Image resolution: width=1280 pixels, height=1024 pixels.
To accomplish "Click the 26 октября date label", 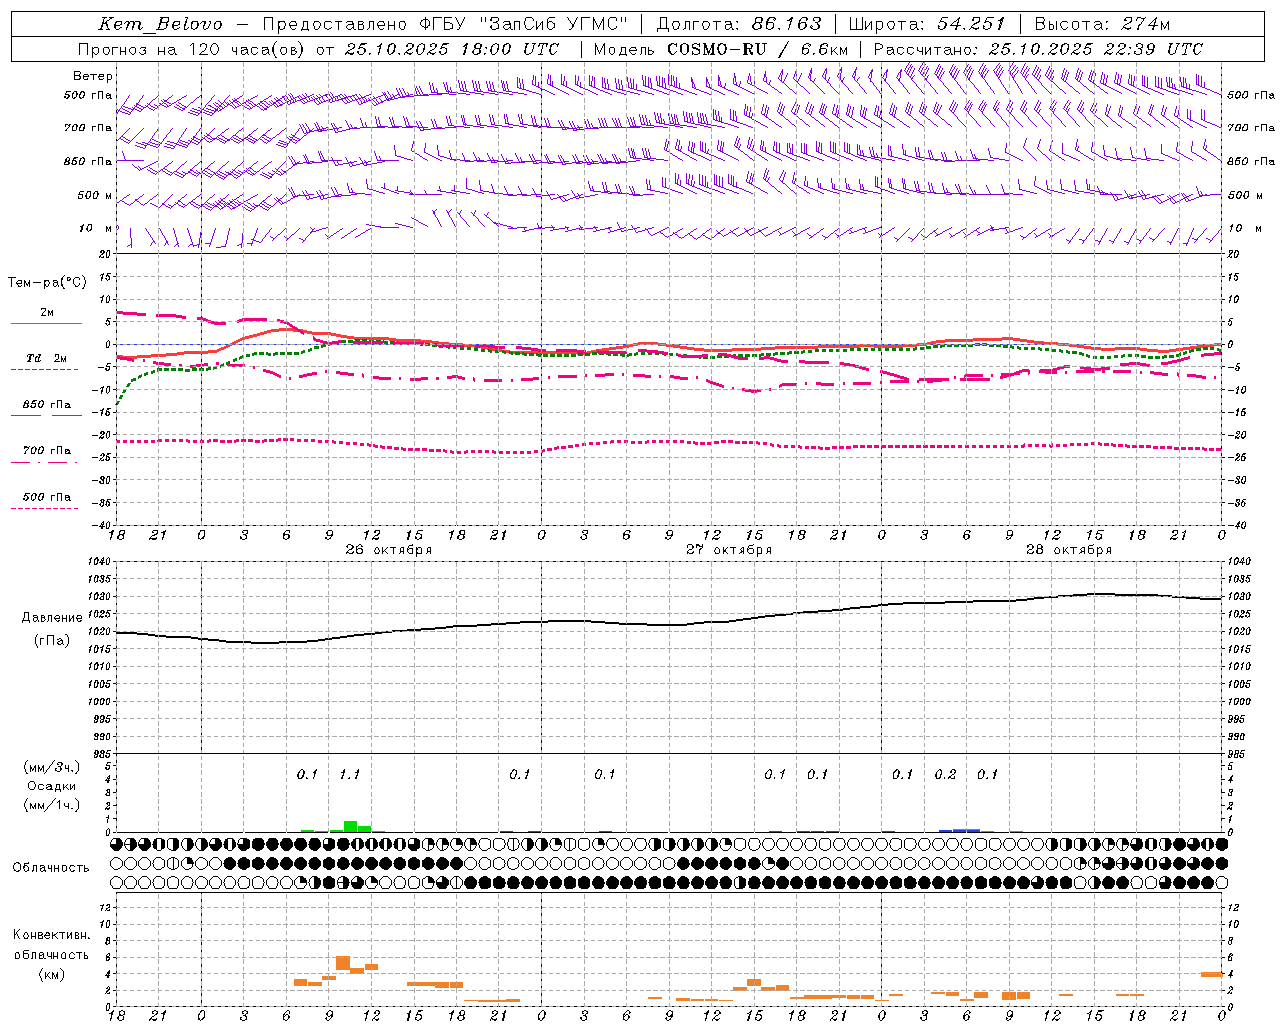I will pos(389,550).
